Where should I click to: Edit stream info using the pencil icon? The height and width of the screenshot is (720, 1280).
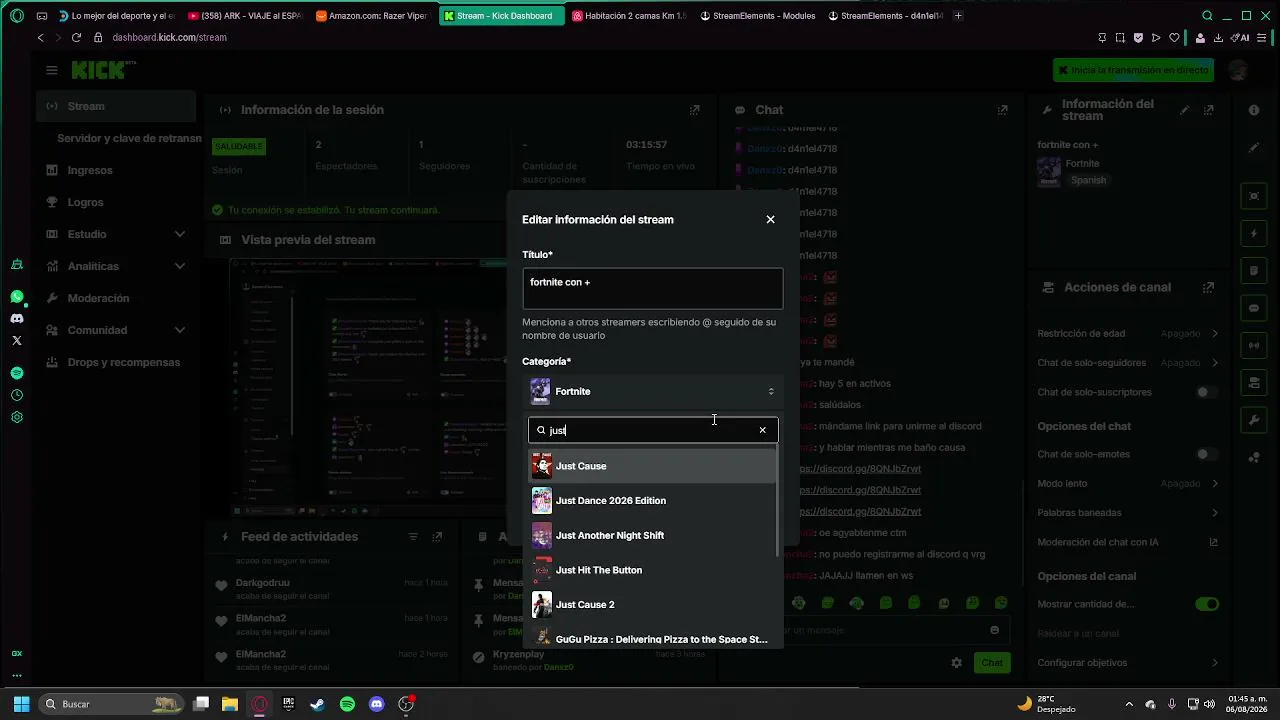1185,110
